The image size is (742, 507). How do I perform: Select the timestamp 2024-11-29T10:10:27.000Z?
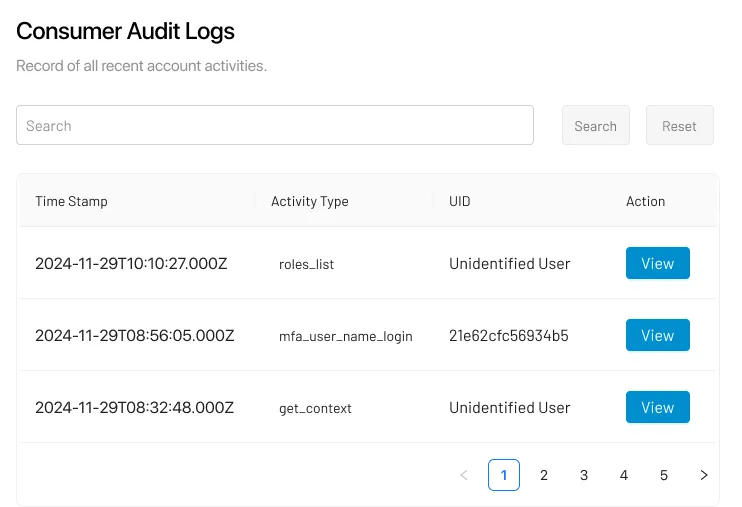tap(131, 263)
